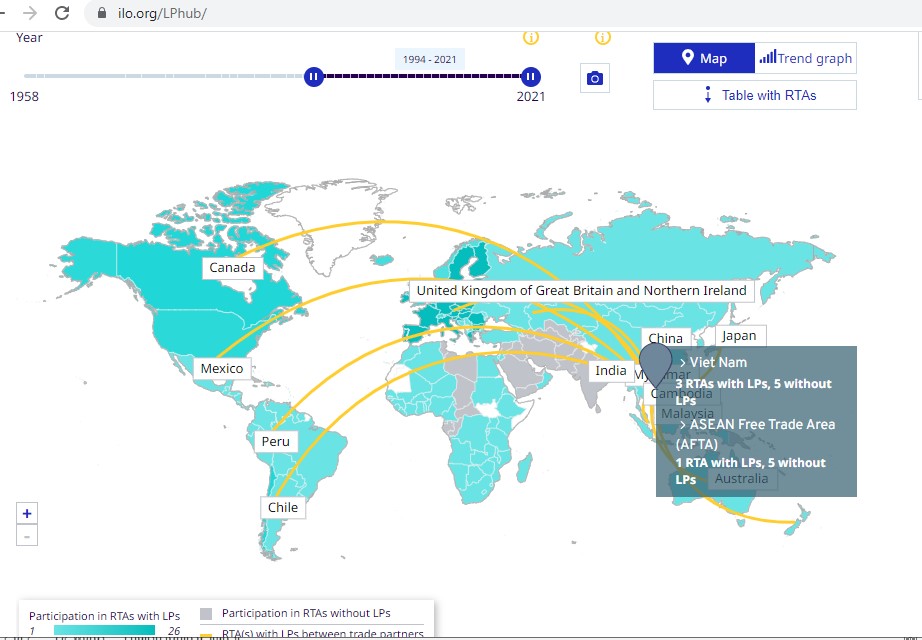The width and height of the screenshot is (922, 640).
Task: Click the right year slider handle at 2021
Action: click(531, 76)
